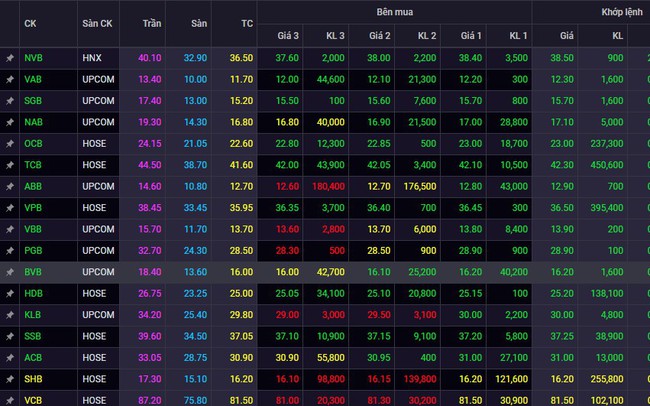Toggle pin on the TCB row
This screenshot has width=650, height=406.
10,165
